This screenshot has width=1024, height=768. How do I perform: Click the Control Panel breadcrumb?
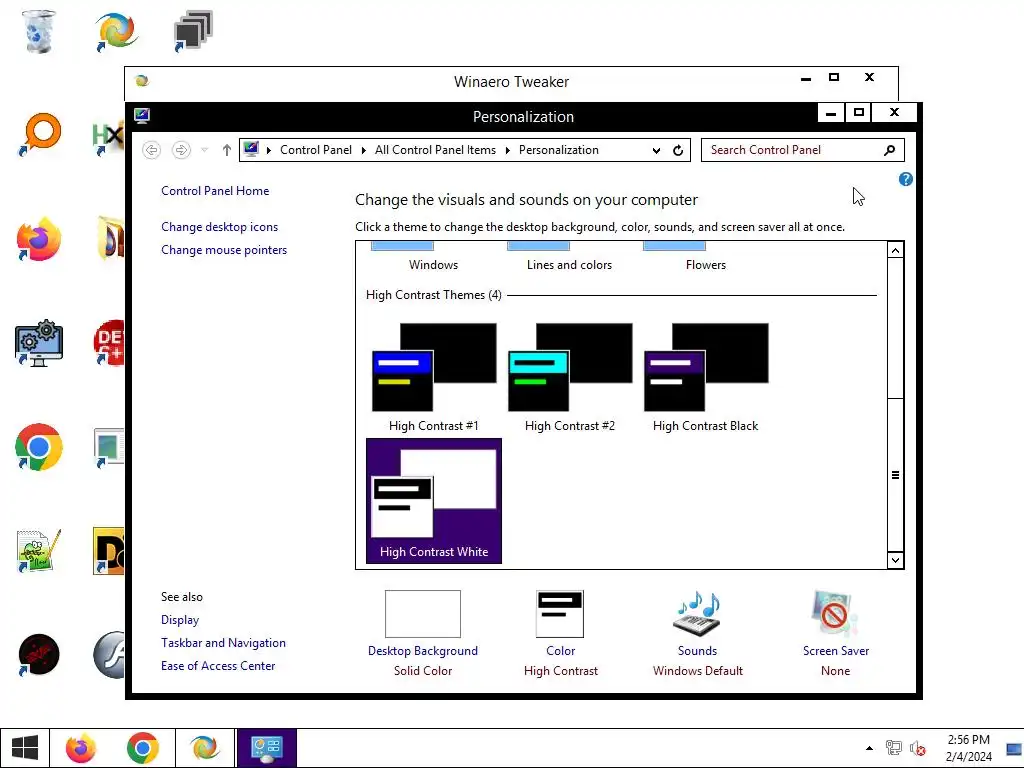[x=316, y=150]
